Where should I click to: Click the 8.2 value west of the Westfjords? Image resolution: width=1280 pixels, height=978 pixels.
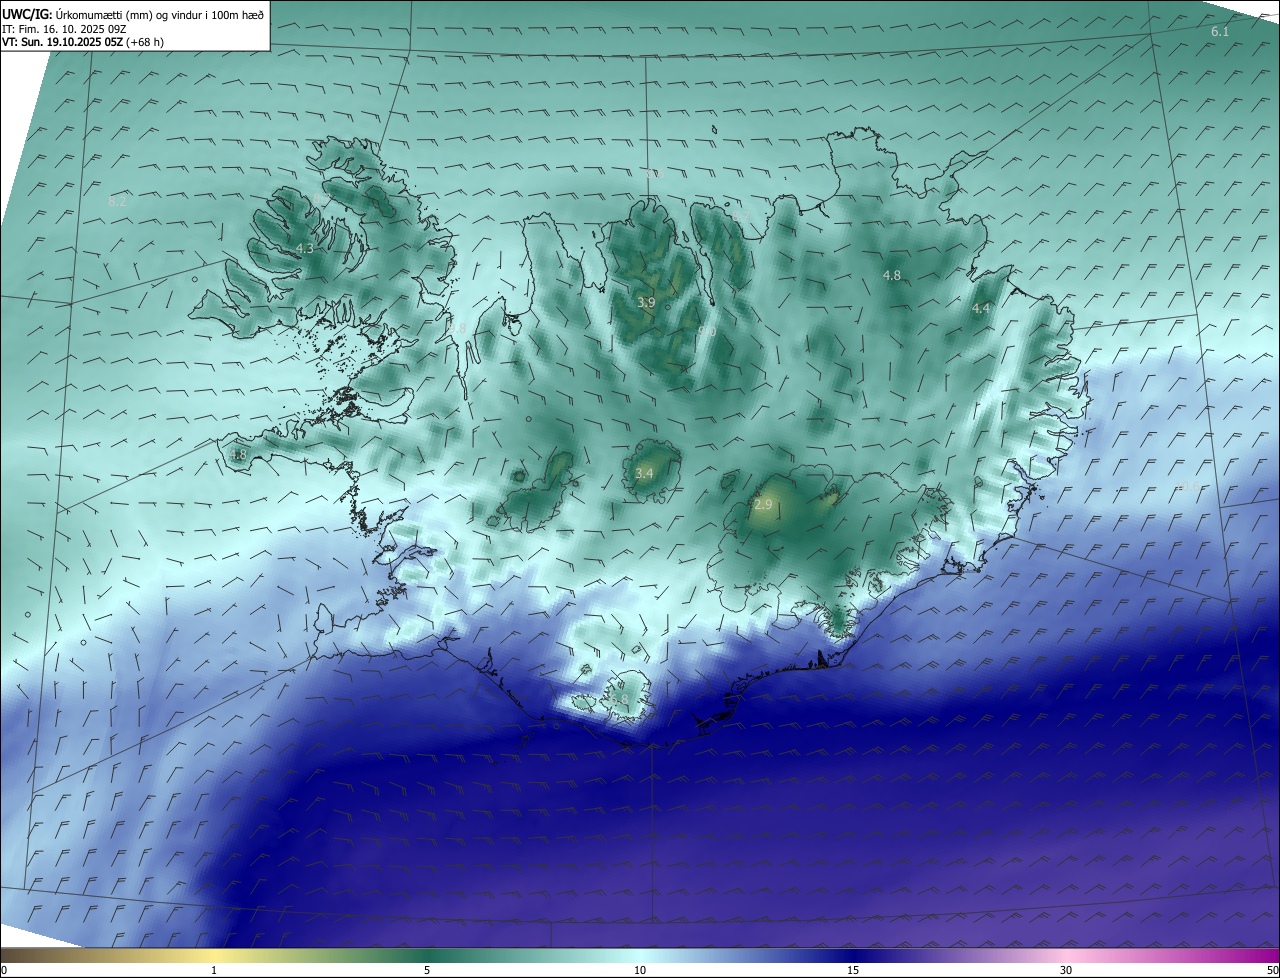117,201
